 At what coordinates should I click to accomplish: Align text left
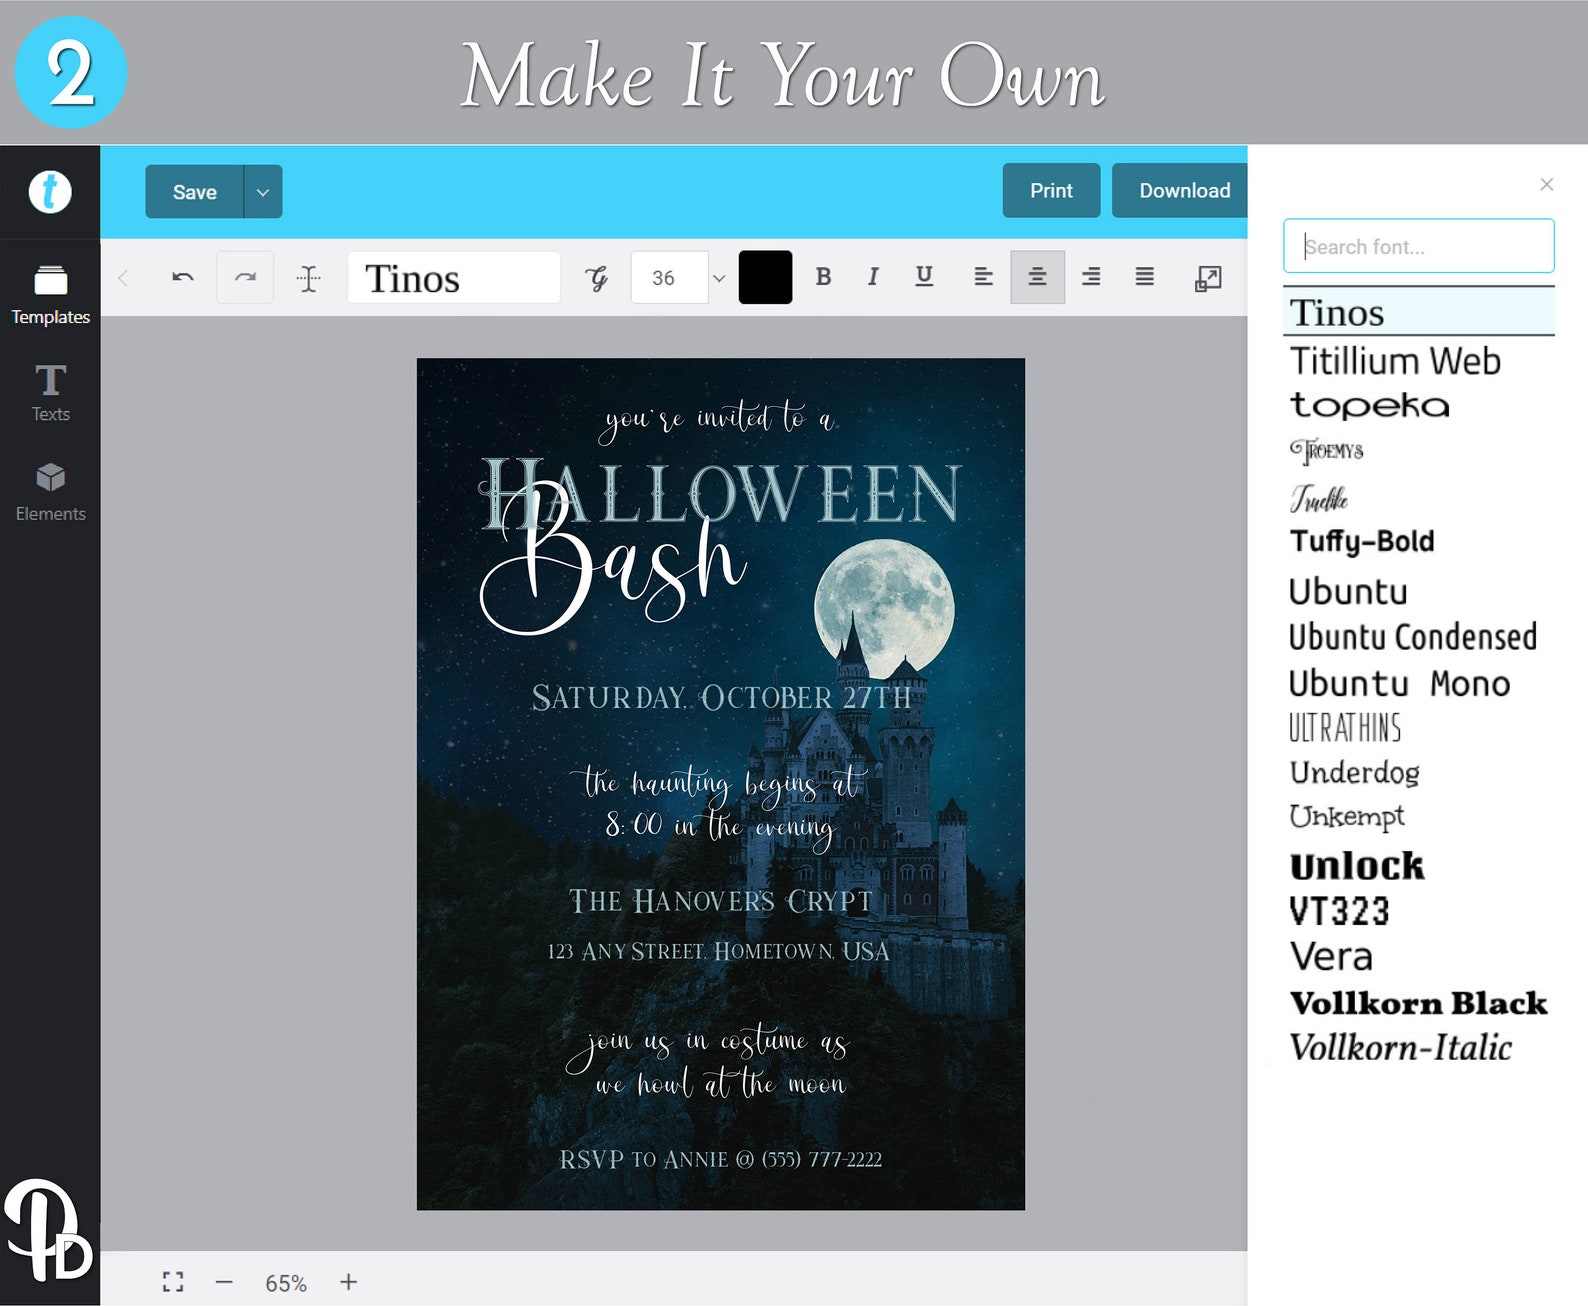[x=984, y=277]
